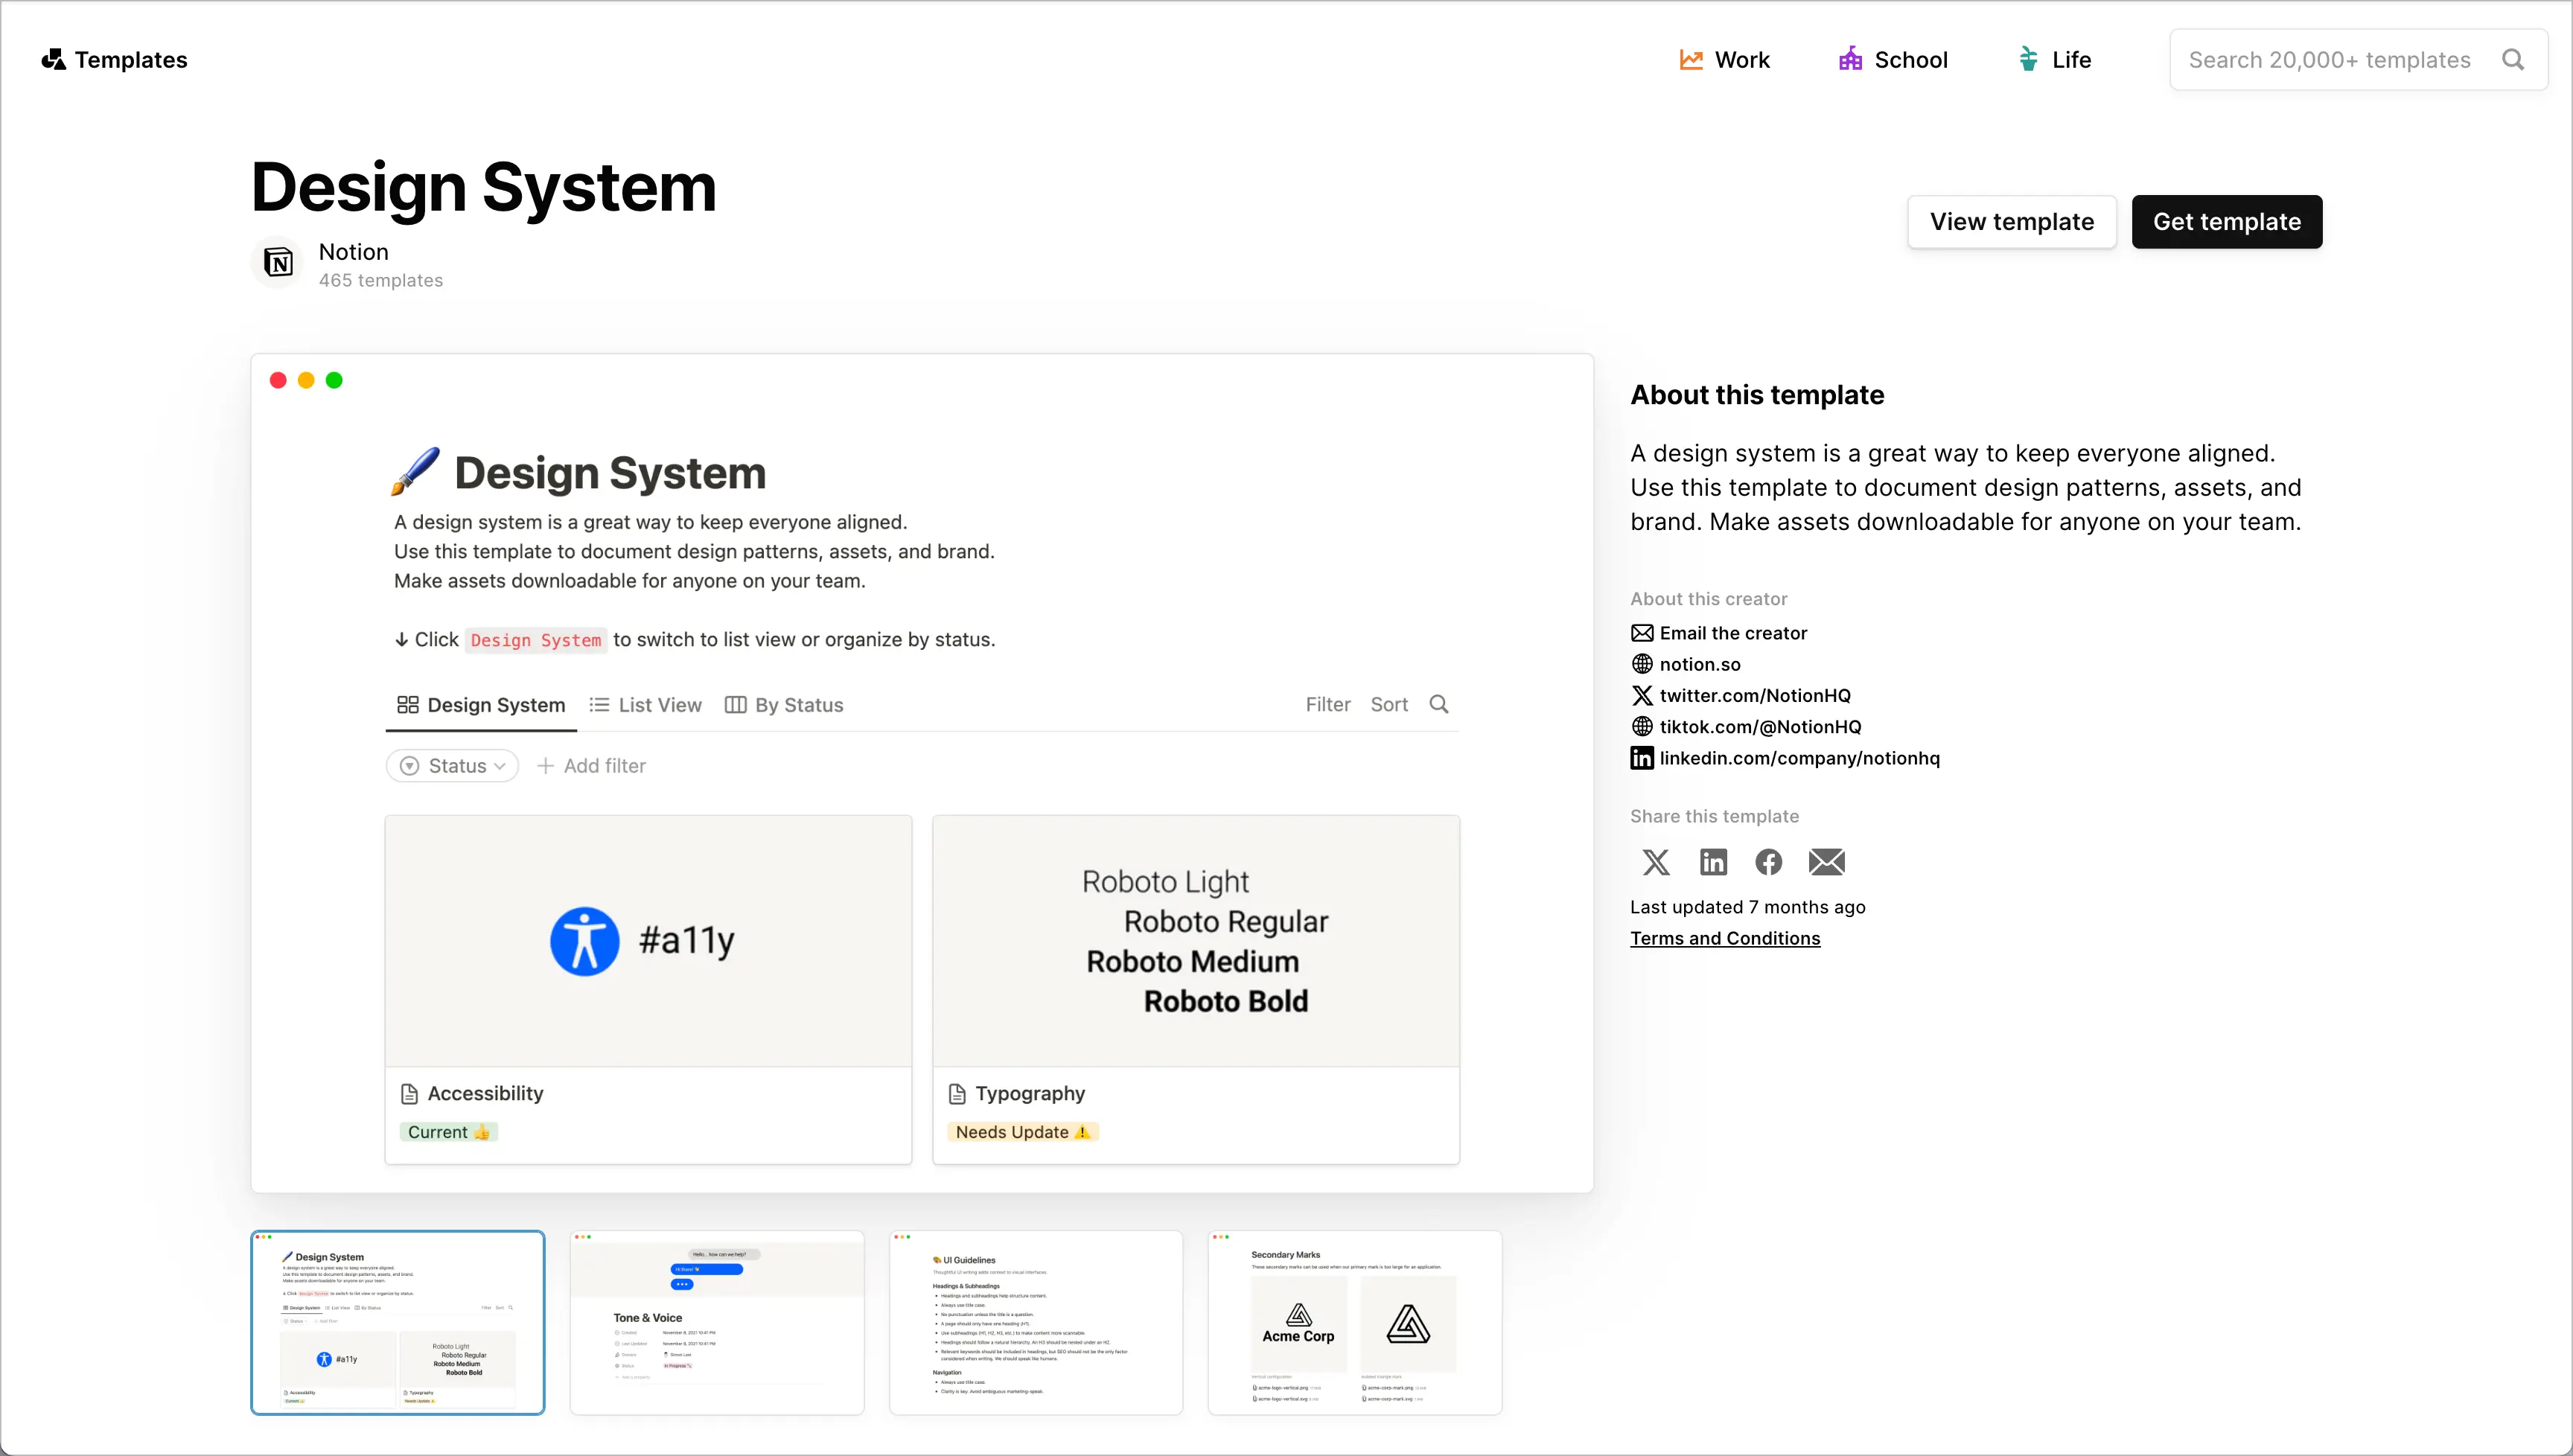
Task: Share the template on LinkedIn
Action: [1713, 862]
